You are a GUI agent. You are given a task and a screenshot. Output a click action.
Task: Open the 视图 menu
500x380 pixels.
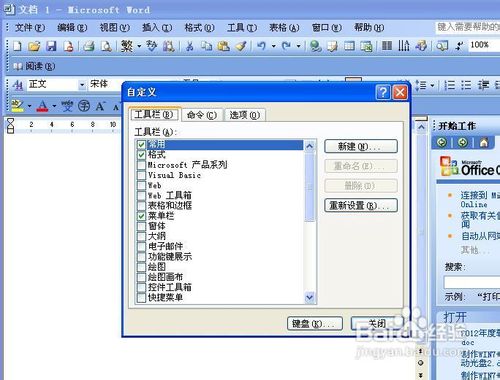tap(115, 27)
